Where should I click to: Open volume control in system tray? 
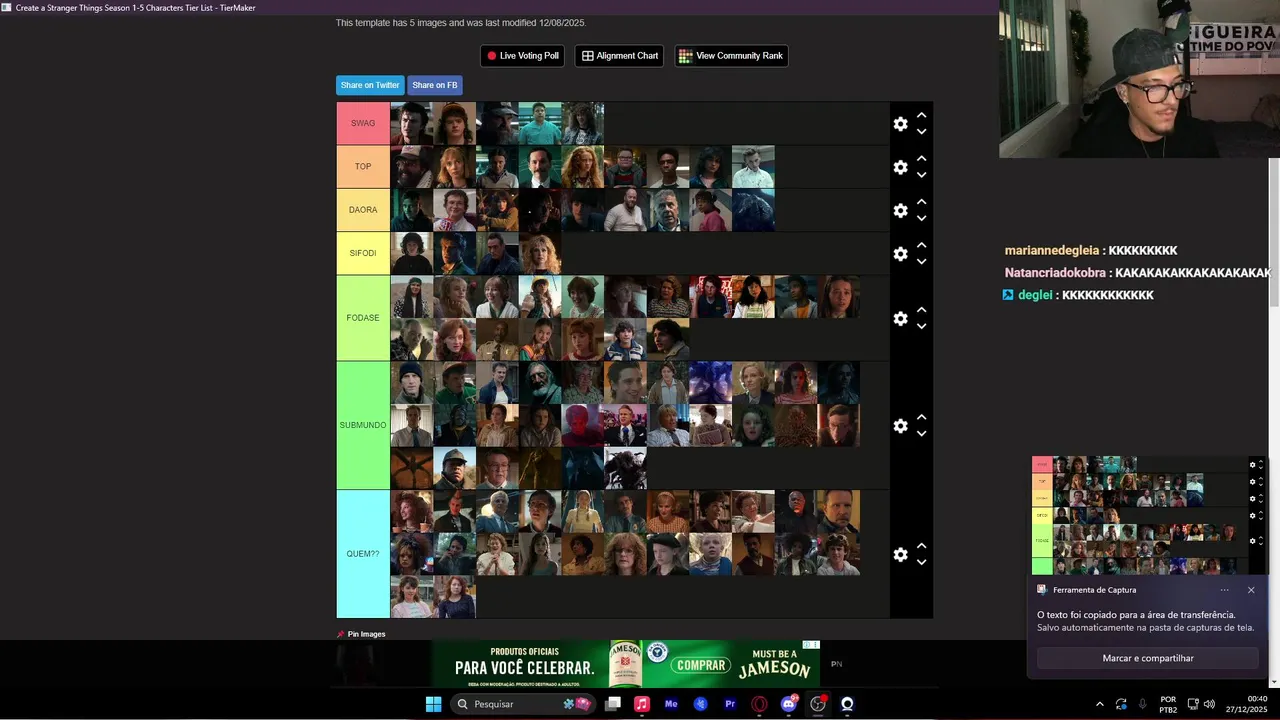pyautogui.click(x=1209, y=704)
